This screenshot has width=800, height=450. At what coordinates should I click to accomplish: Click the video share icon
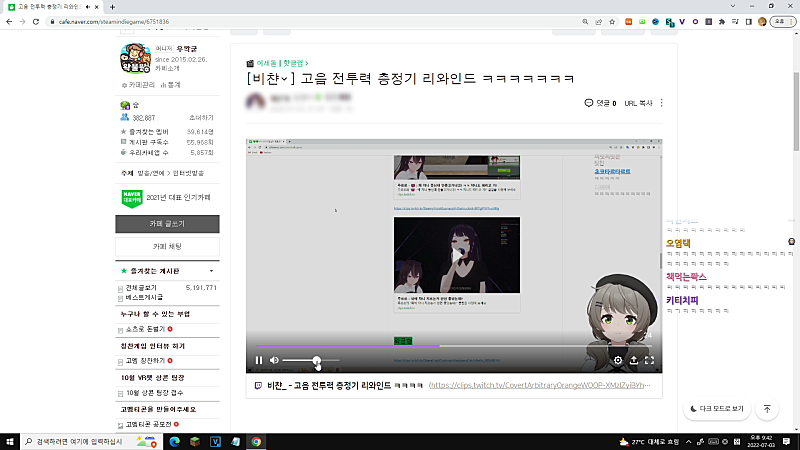click(x=634, y=360)
